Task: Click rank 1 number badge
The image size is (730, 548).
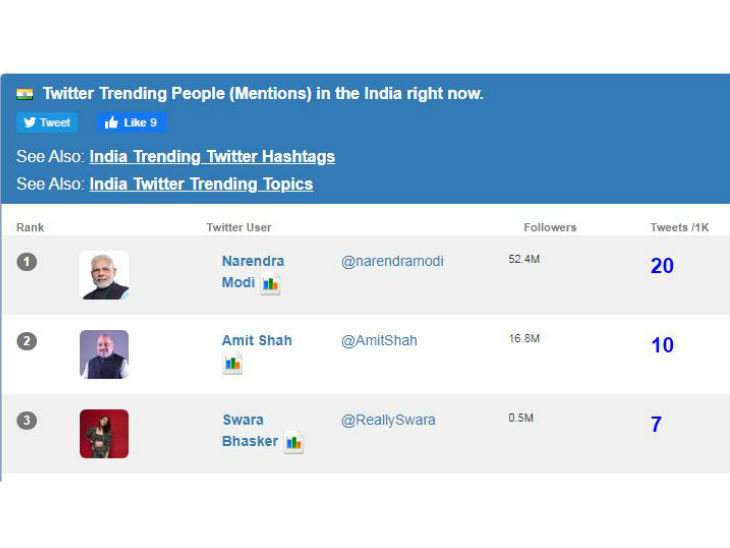Action: [27, 262]
